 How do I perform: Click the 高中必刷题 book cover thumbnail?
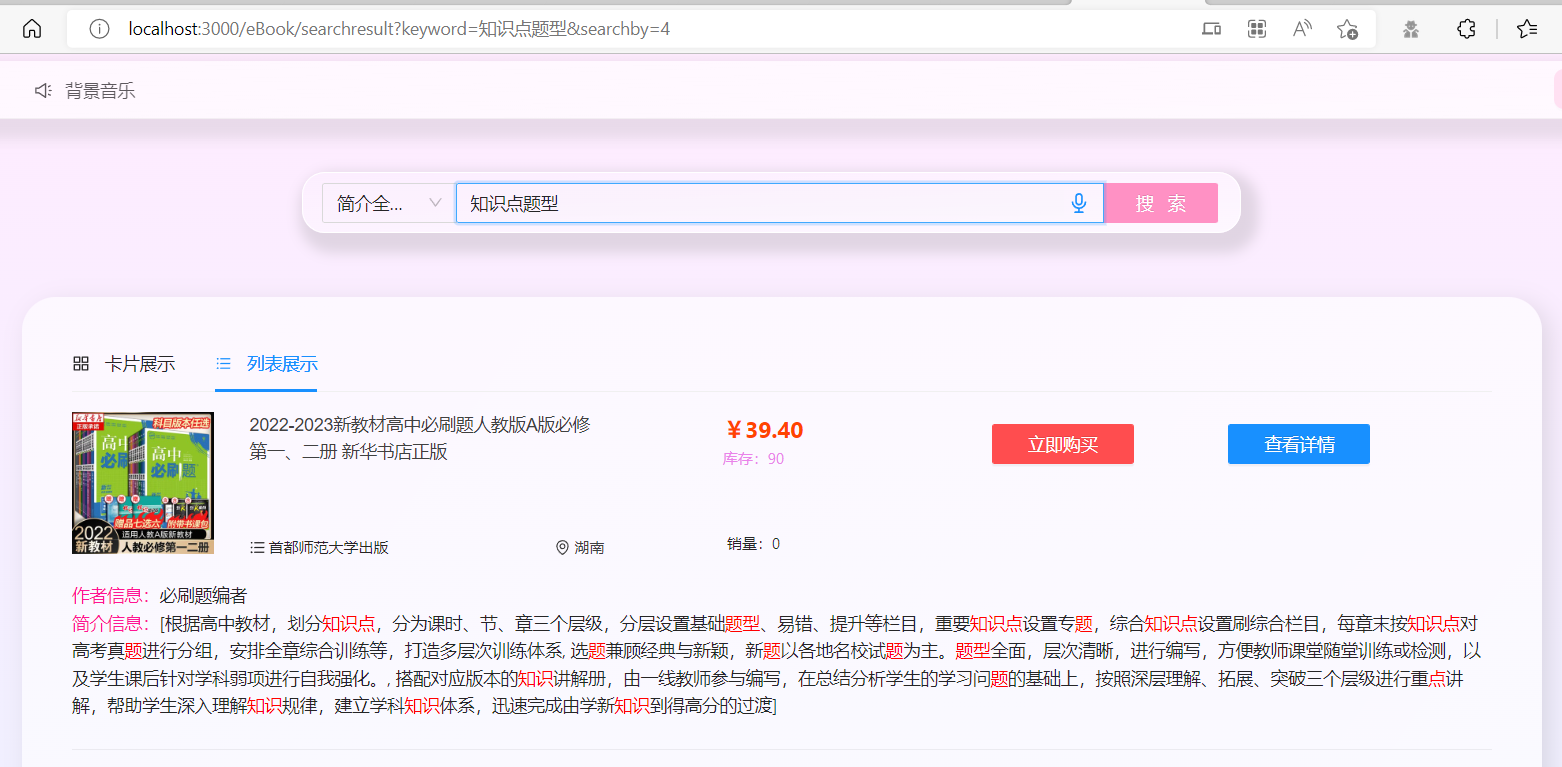click(x=143, y=483)
